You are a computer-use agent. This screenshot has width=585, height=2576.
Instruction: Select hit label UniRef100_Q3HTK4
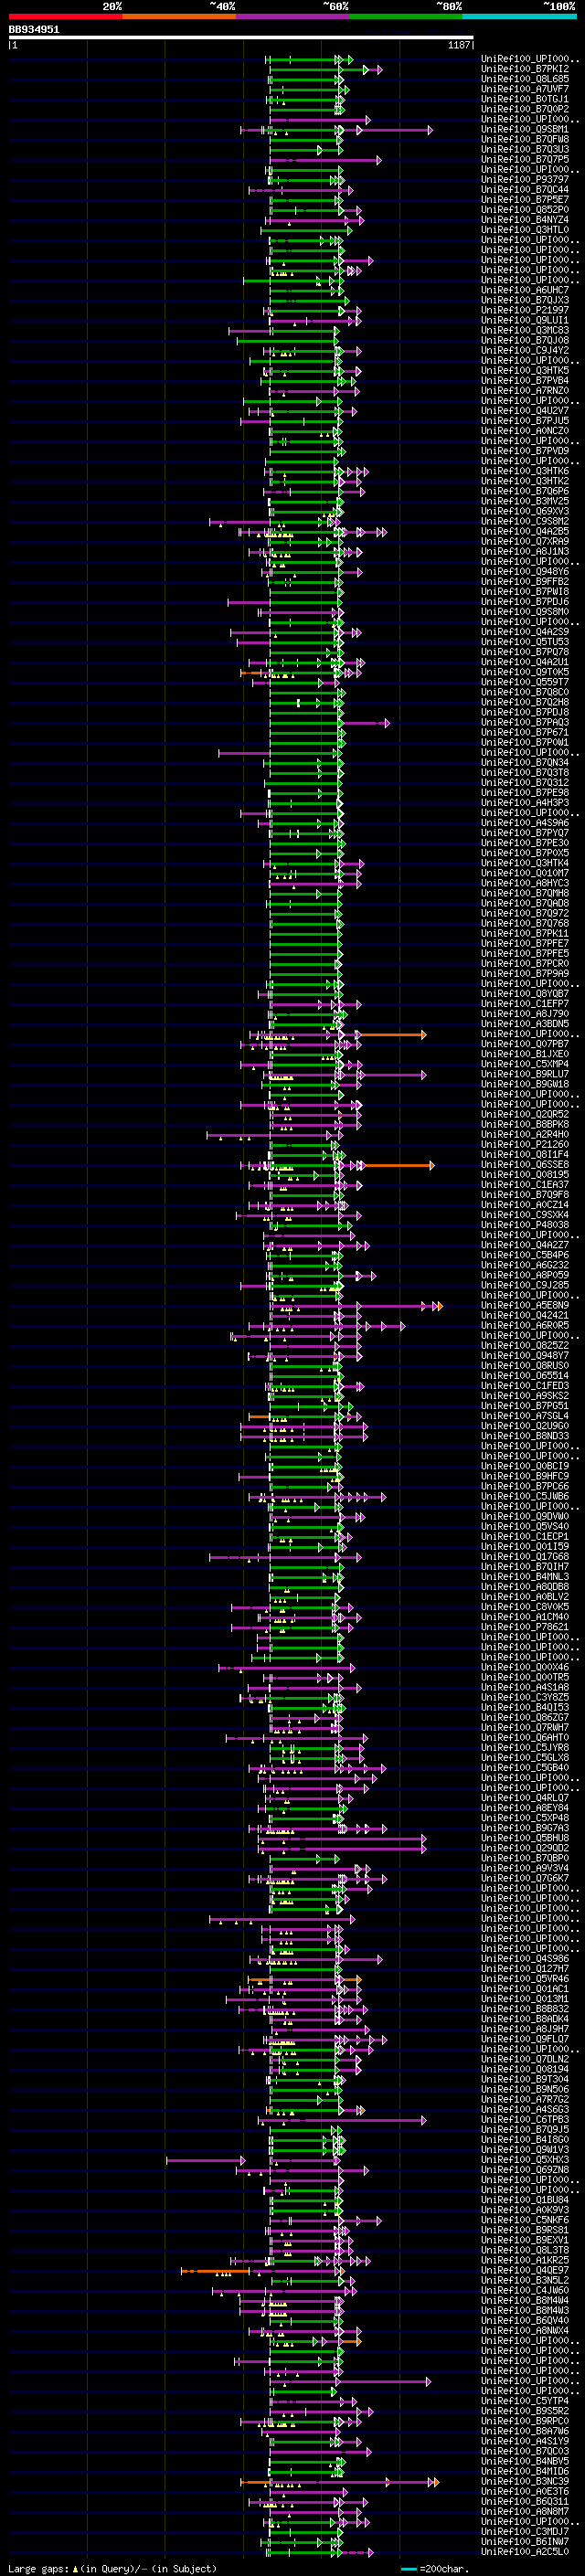[x=525, y=863]
